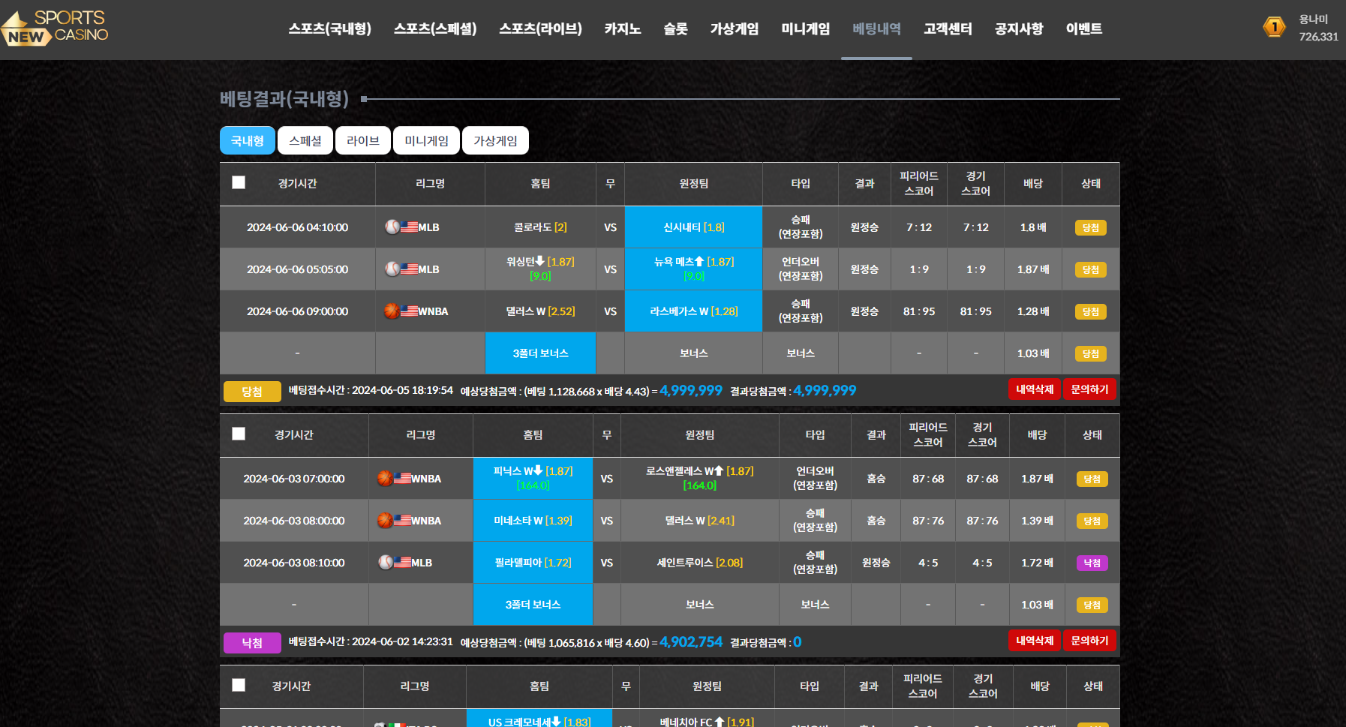Click 문의하기 for the 4,999,999 bet
Screen dimensions: 1346x727
(x=1089, y=389)
